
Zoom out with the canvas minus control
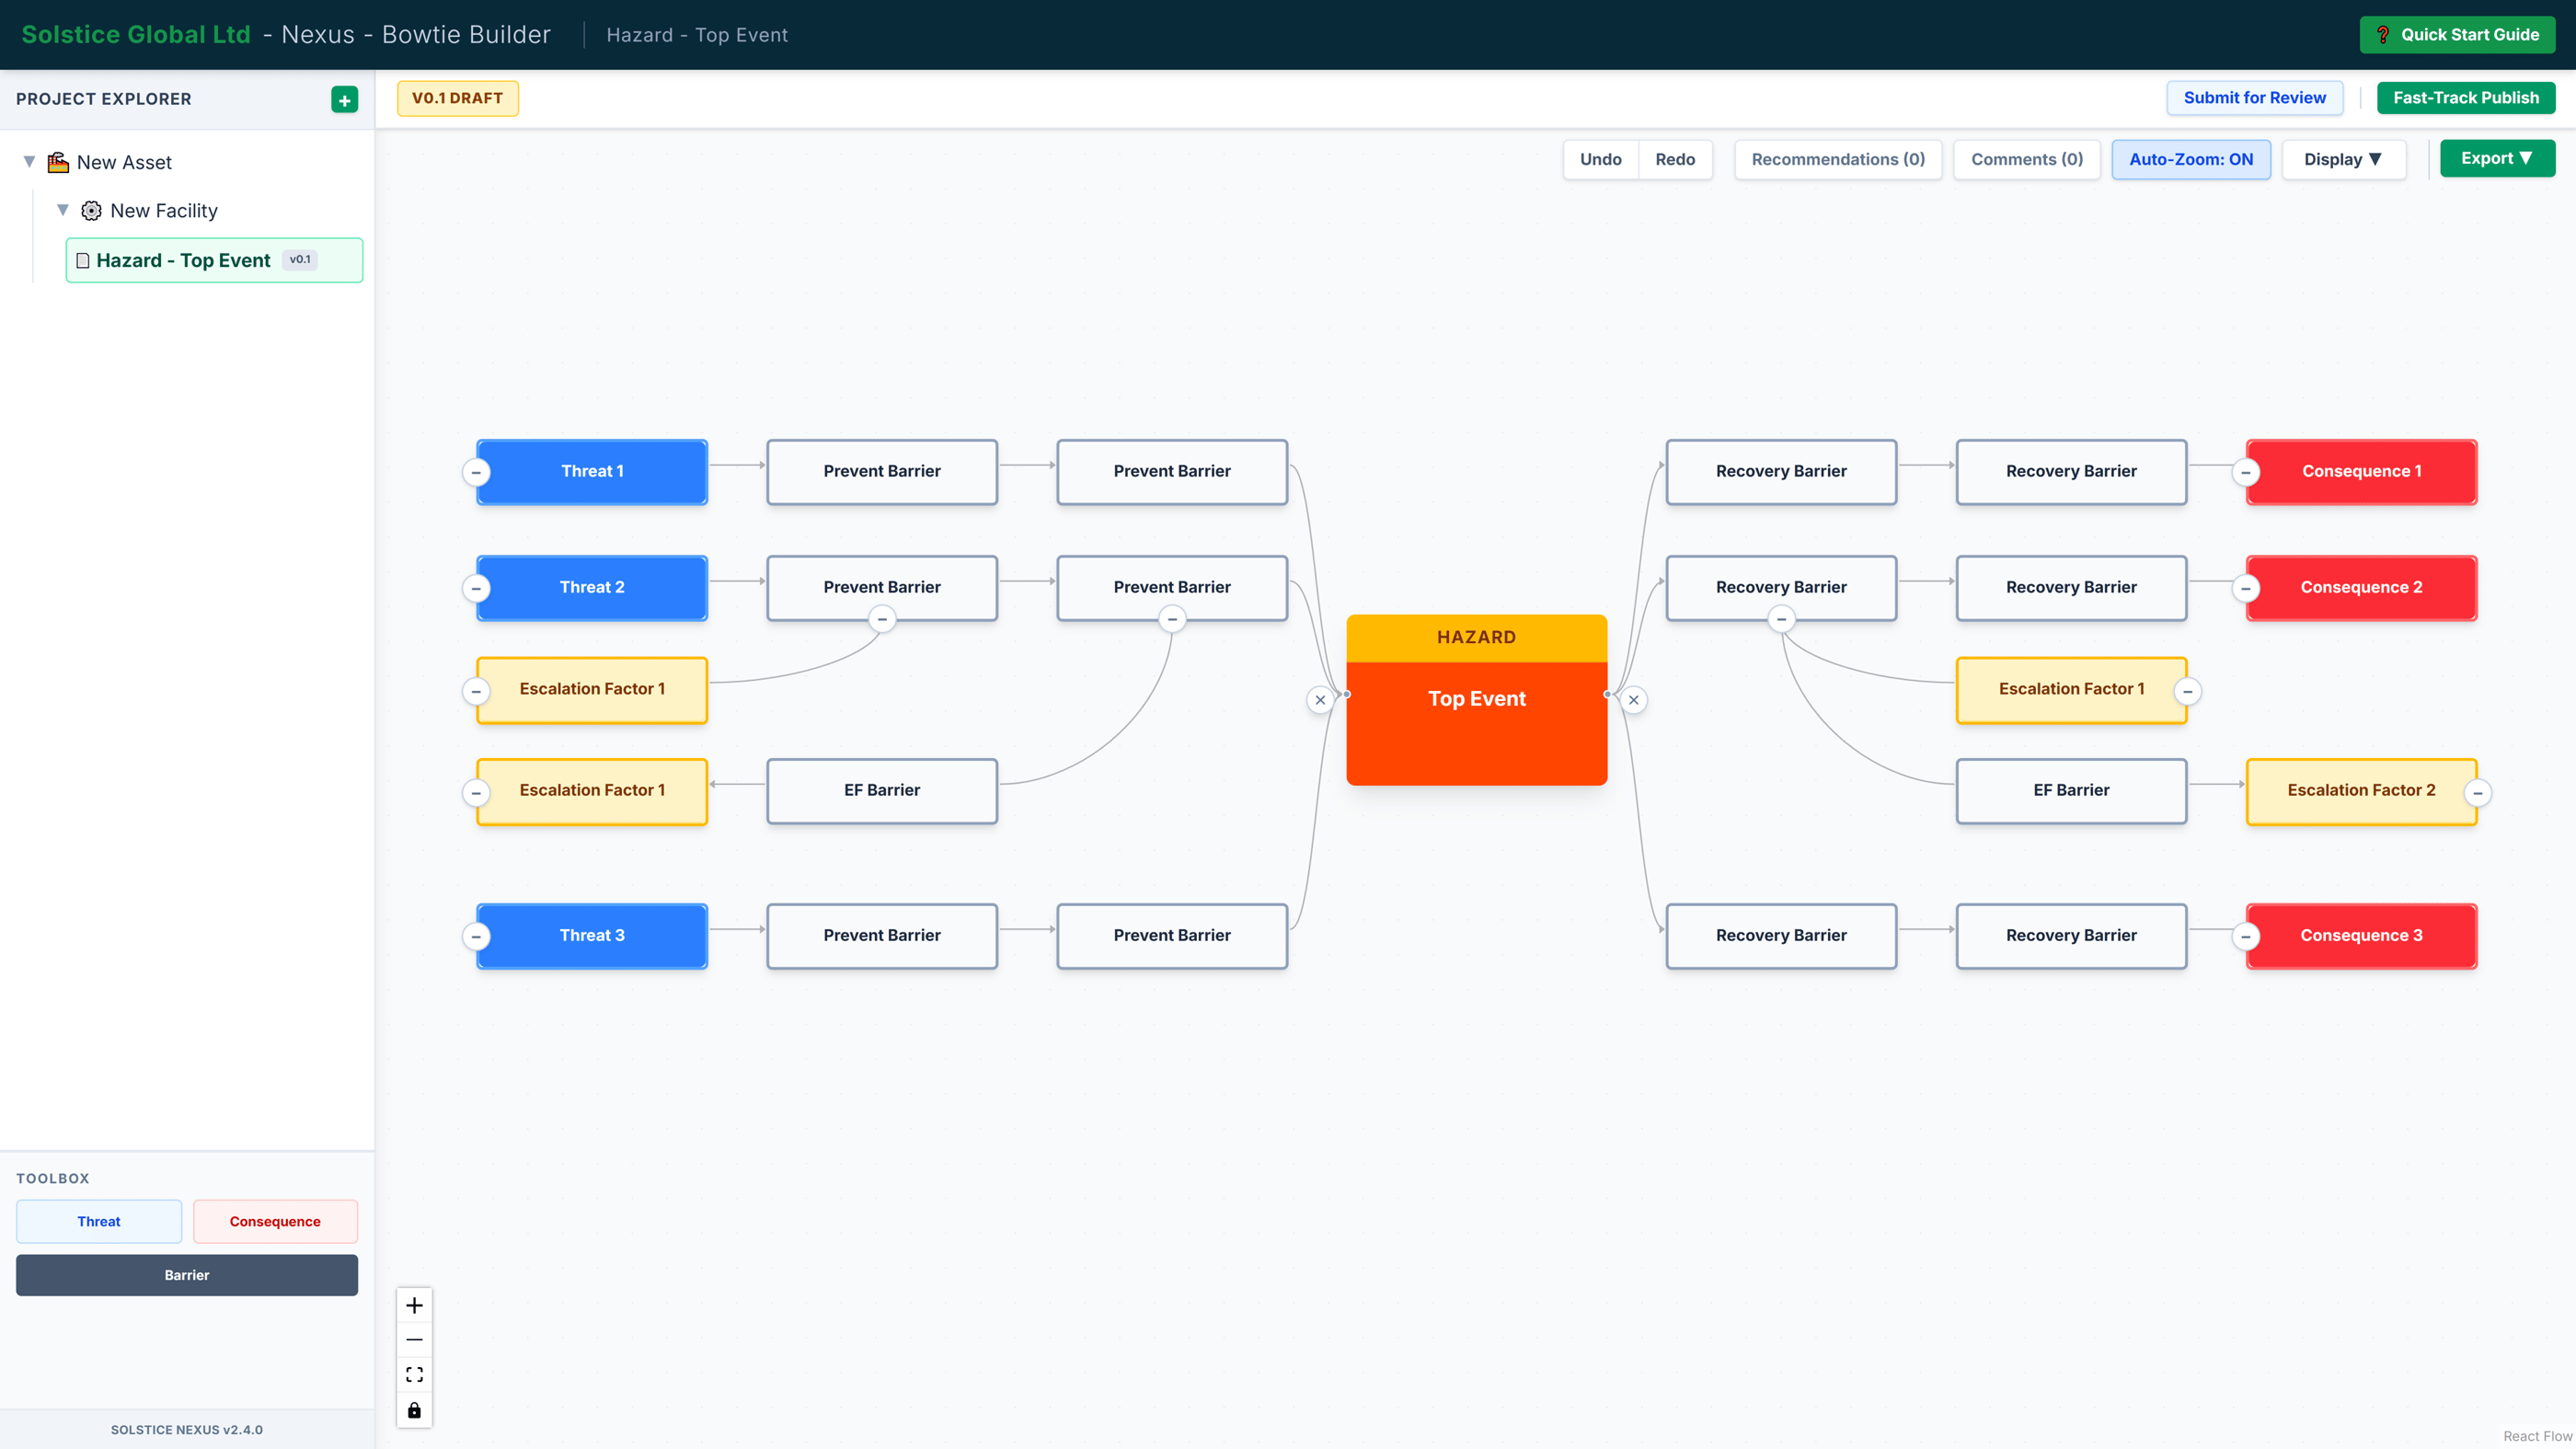coord(414,1340)
